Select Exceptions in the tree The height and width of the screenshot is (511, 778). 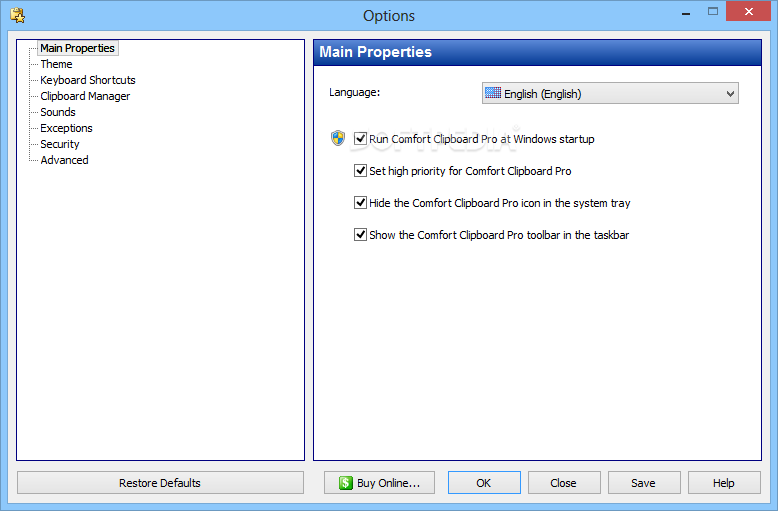[66, 128]
